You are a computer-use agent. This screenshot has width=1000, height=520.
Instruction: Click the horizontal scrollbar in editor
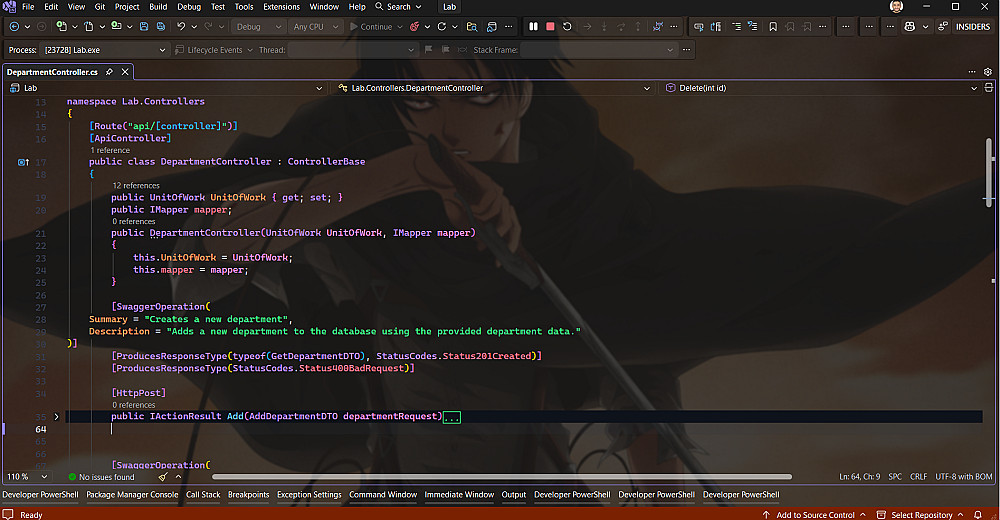[x=501, y=477]
